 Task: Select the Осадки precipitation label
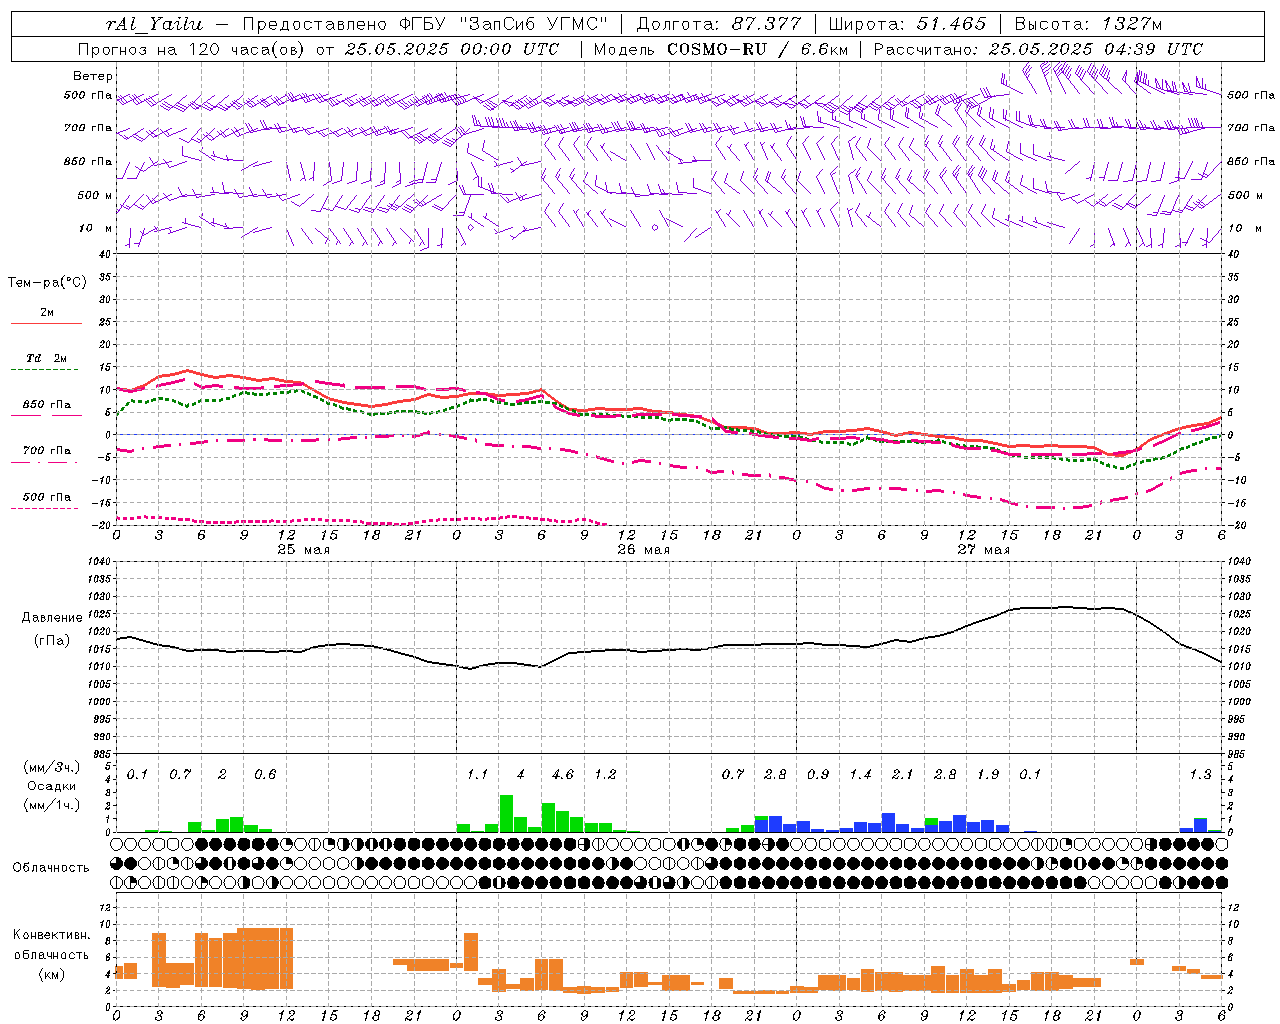coord(52,786)
